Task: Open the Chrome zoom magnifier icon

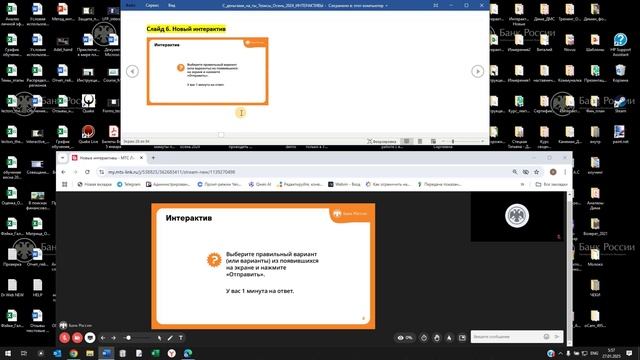Action: (515, 172)
